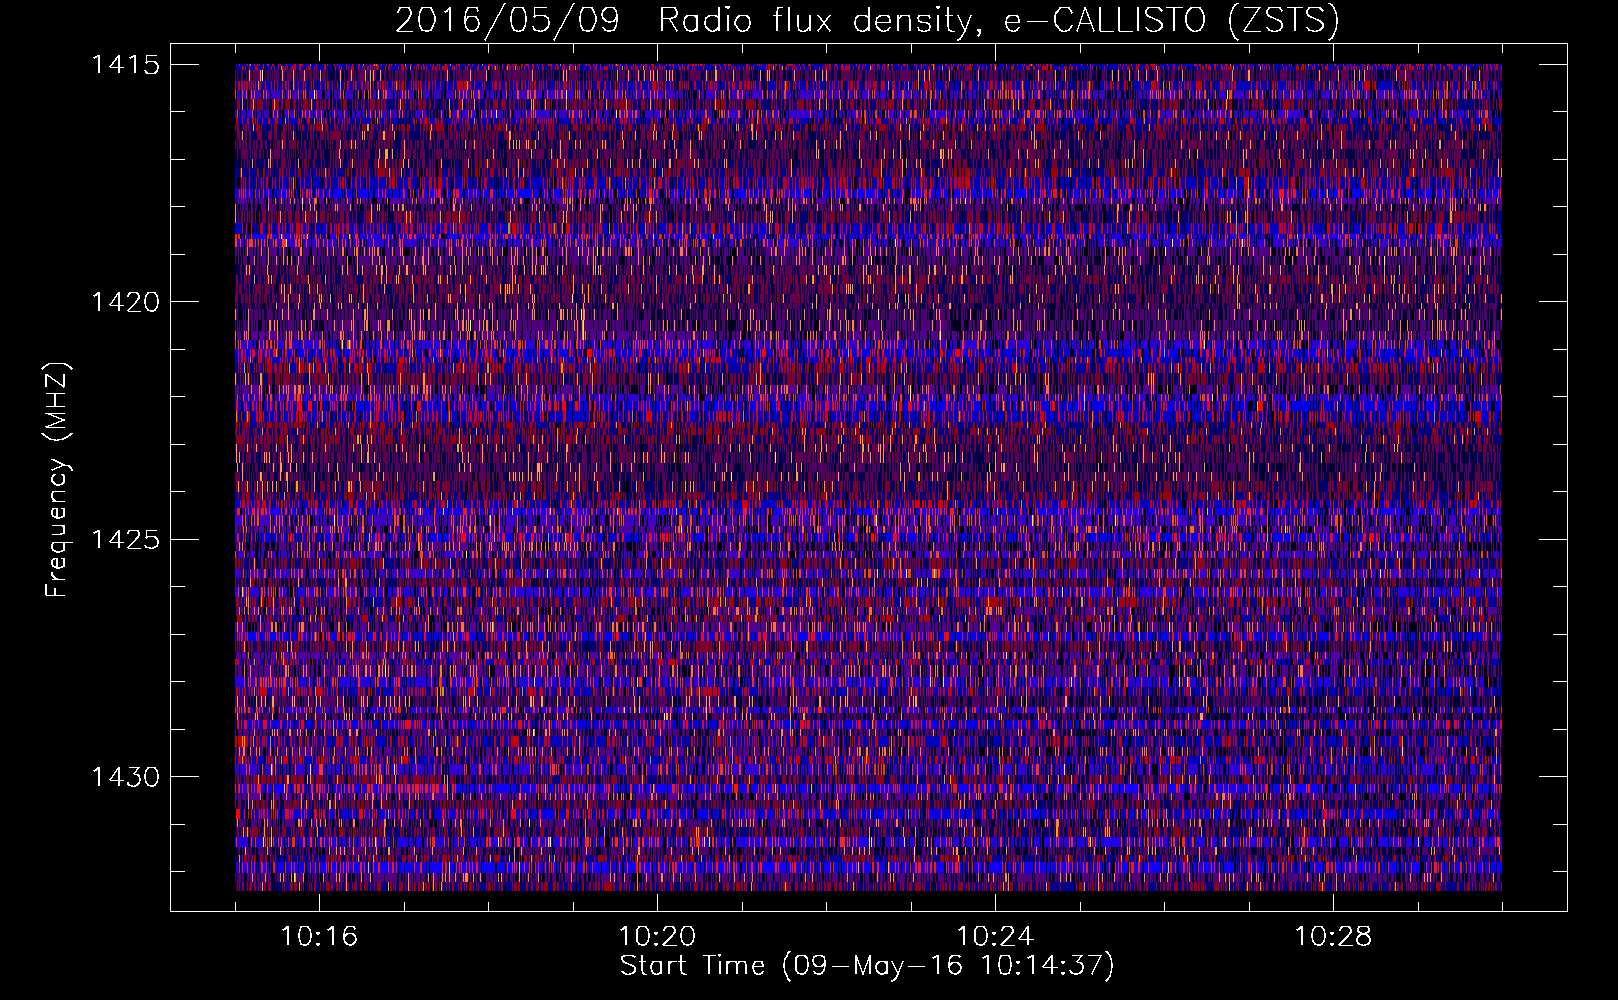This screenshot has height=1000, width=1618.
Task: Click the 10:24 time tick label
Action: pyautogui.click(x=995, y=937)
